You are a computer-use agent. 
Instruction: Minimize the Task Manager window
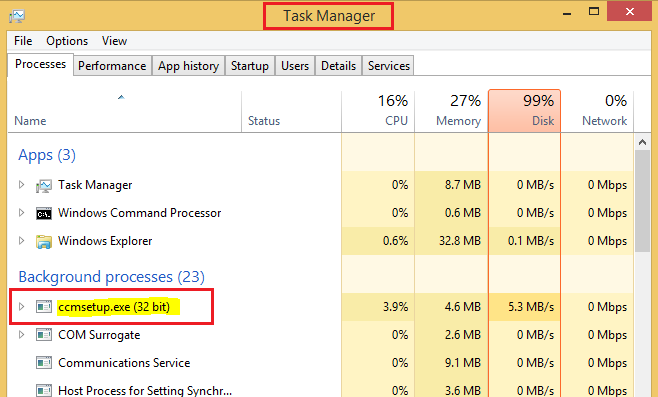tap(567, 12)
